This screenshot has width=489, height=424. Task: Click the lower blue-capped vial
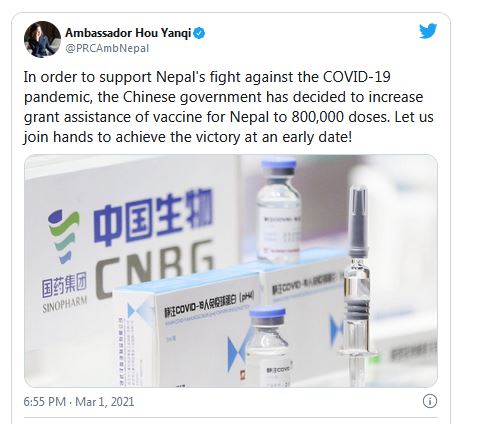coord(268,347)
